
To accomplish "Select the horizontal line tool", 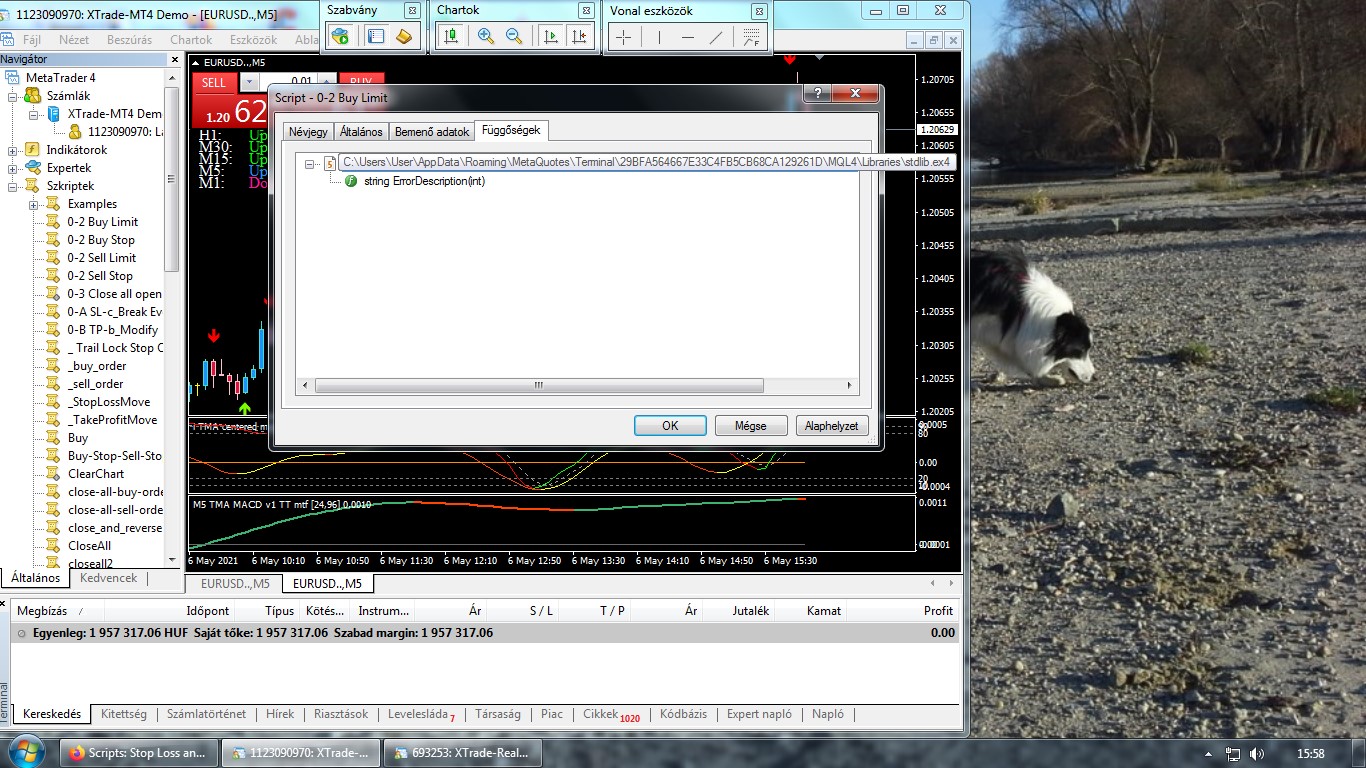I will [688, 36].
